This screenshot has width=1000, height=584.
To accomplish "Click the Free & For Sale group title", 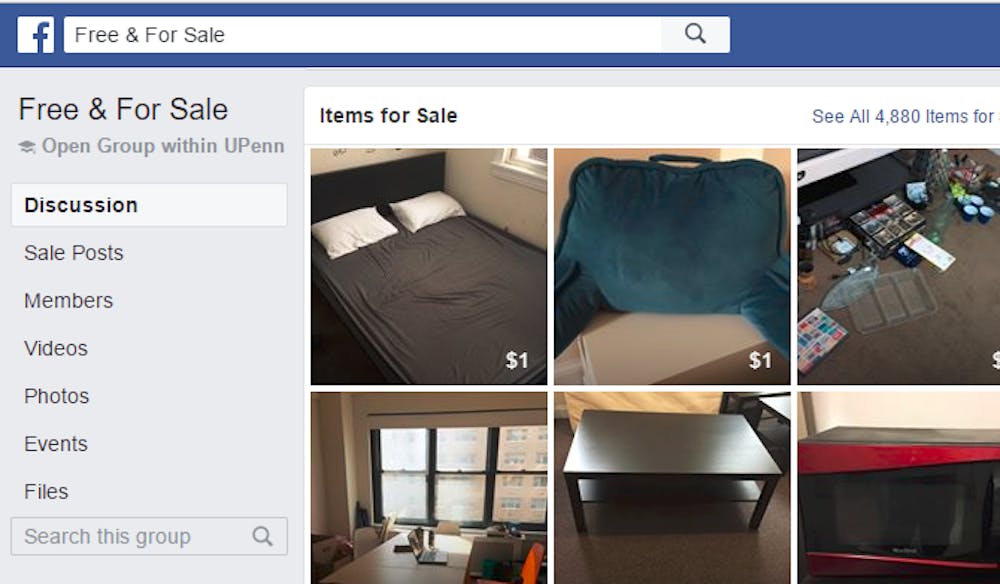I will [123, 109].
